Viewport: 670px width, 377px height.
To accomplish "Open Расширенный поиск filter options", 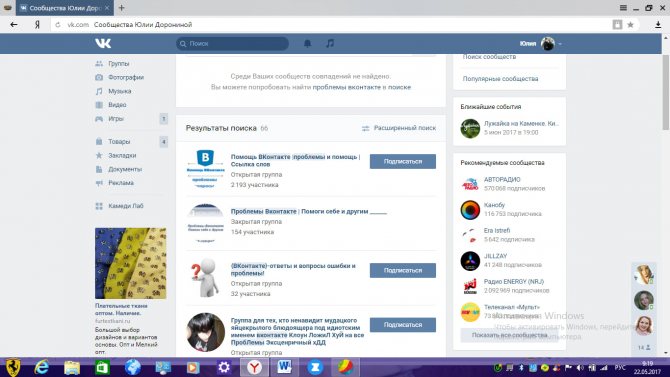I will [399, 128].
